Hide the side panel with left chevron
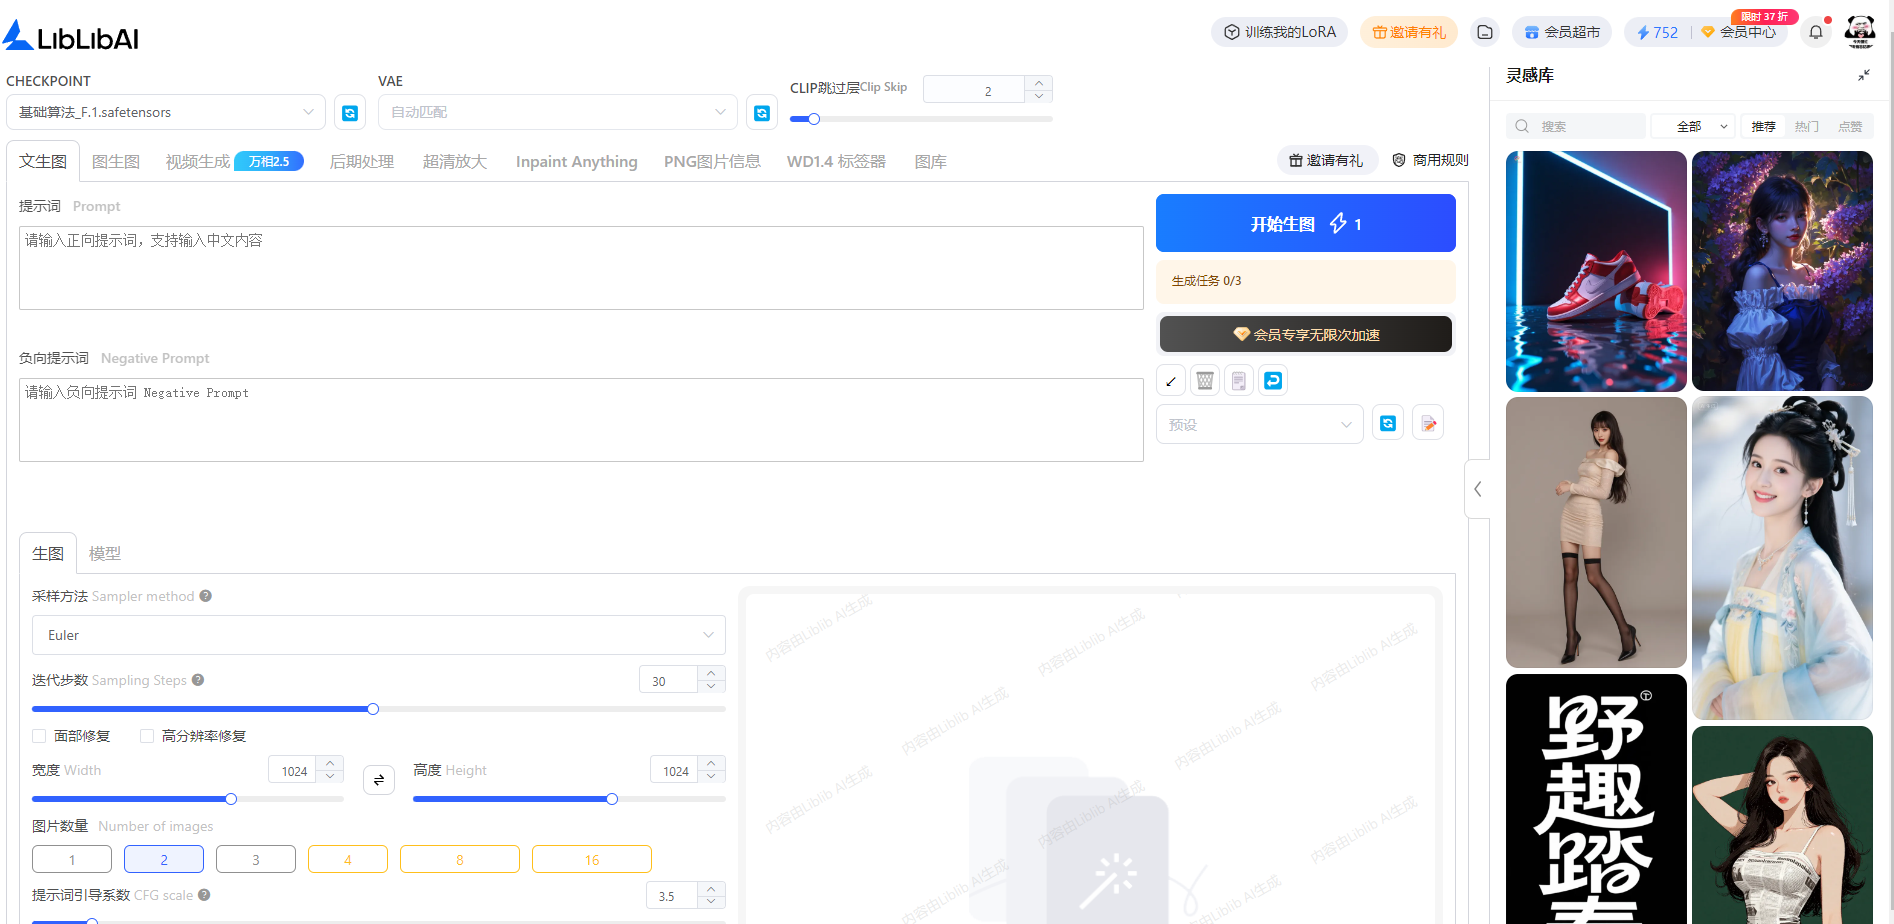This screenshot has height=924, width=1894. click(1477, 489)
